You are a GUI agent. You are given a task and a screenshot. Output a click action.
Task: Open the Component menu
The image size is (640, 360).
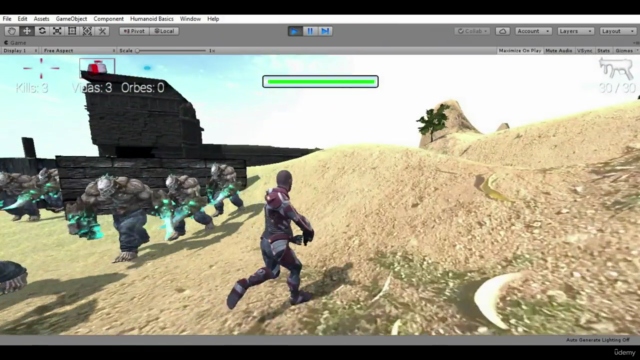109,19
